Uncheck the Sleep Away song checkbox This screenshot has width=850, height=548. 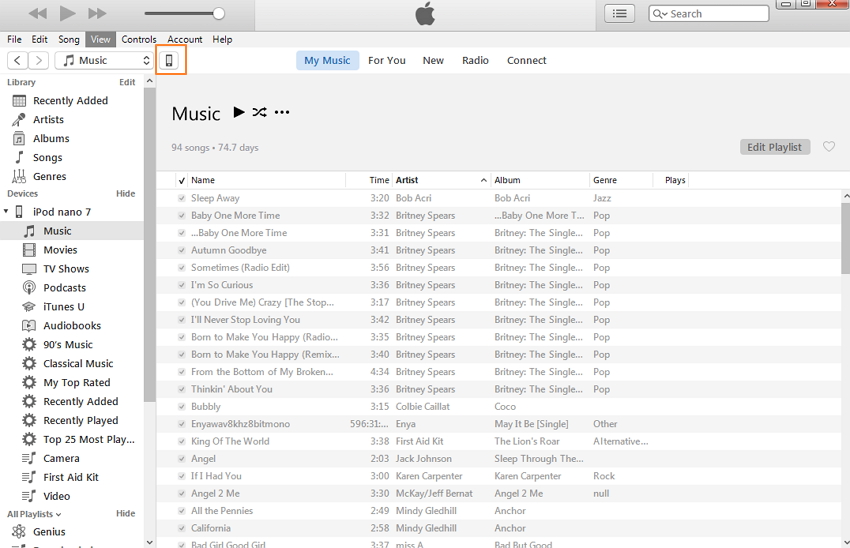[x=181, y=198]
